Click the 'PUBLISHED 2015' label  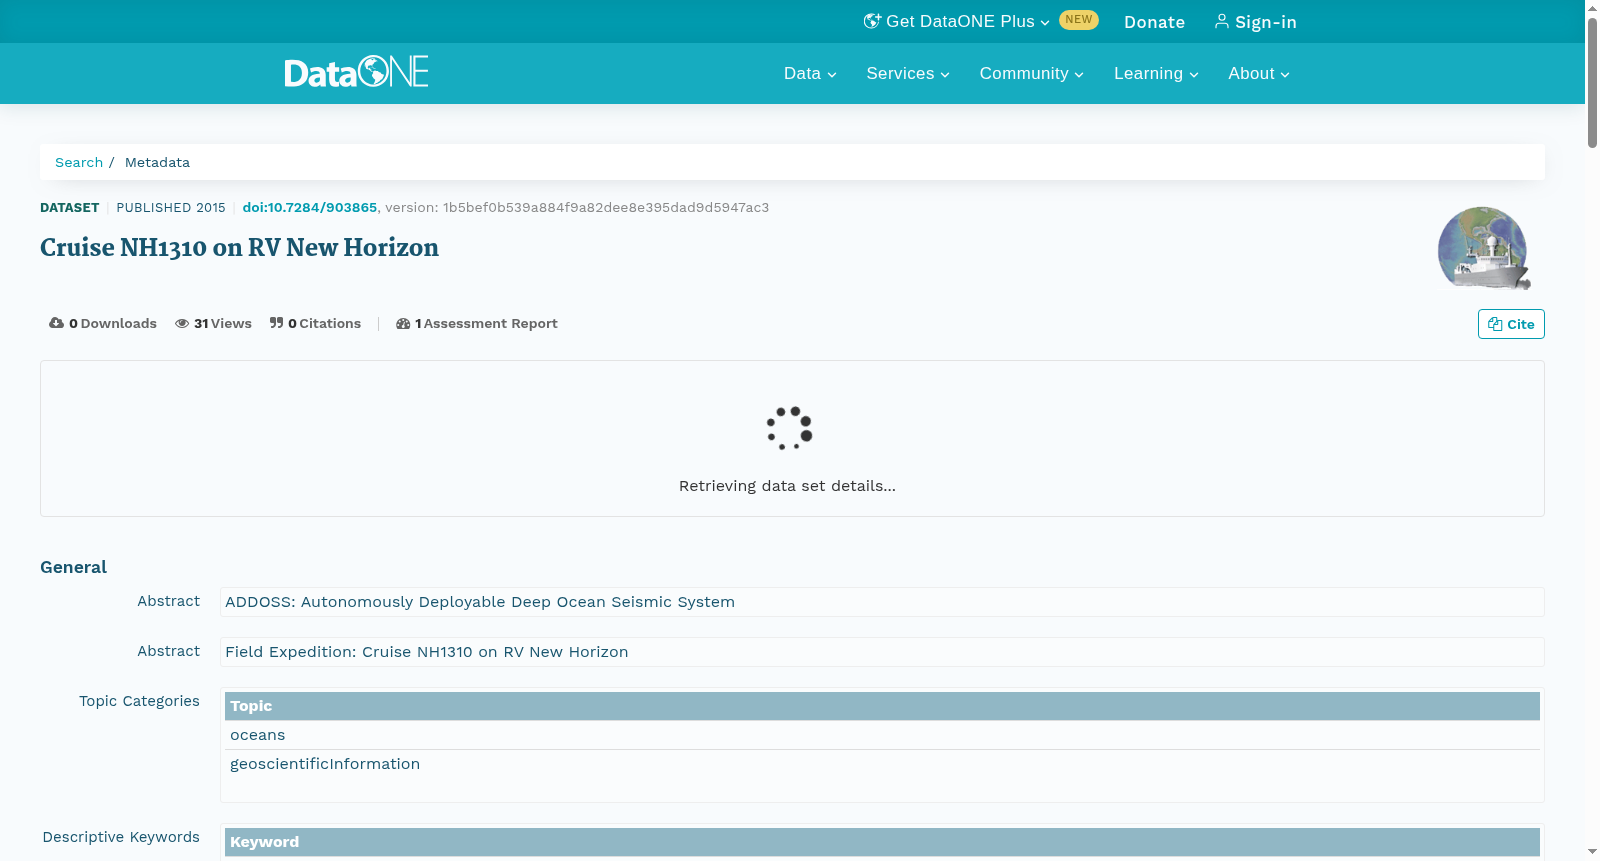tap(171, 207)
